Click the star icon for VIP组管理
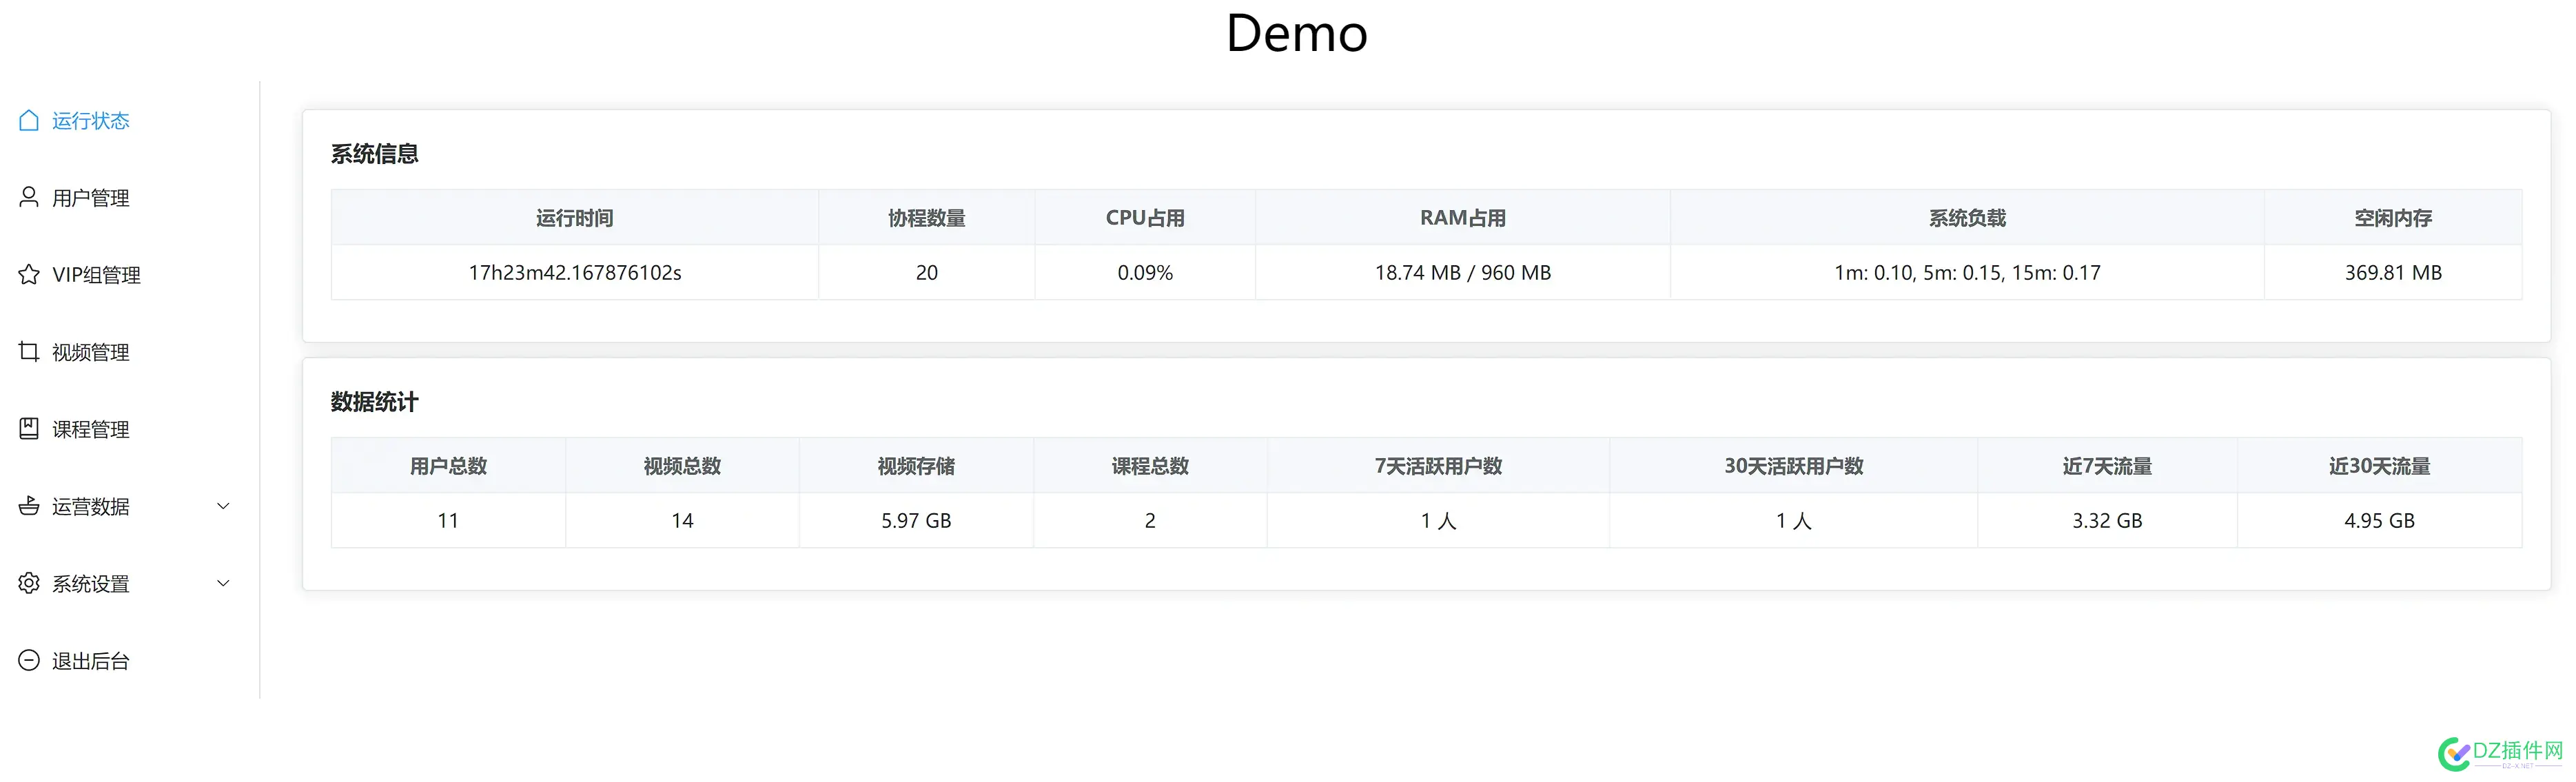This screenshot has width=2576, height=782. 29,274
